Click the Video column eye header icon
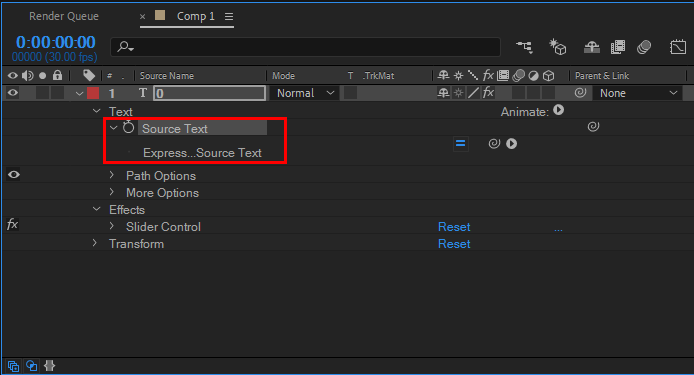 (12, 76)
